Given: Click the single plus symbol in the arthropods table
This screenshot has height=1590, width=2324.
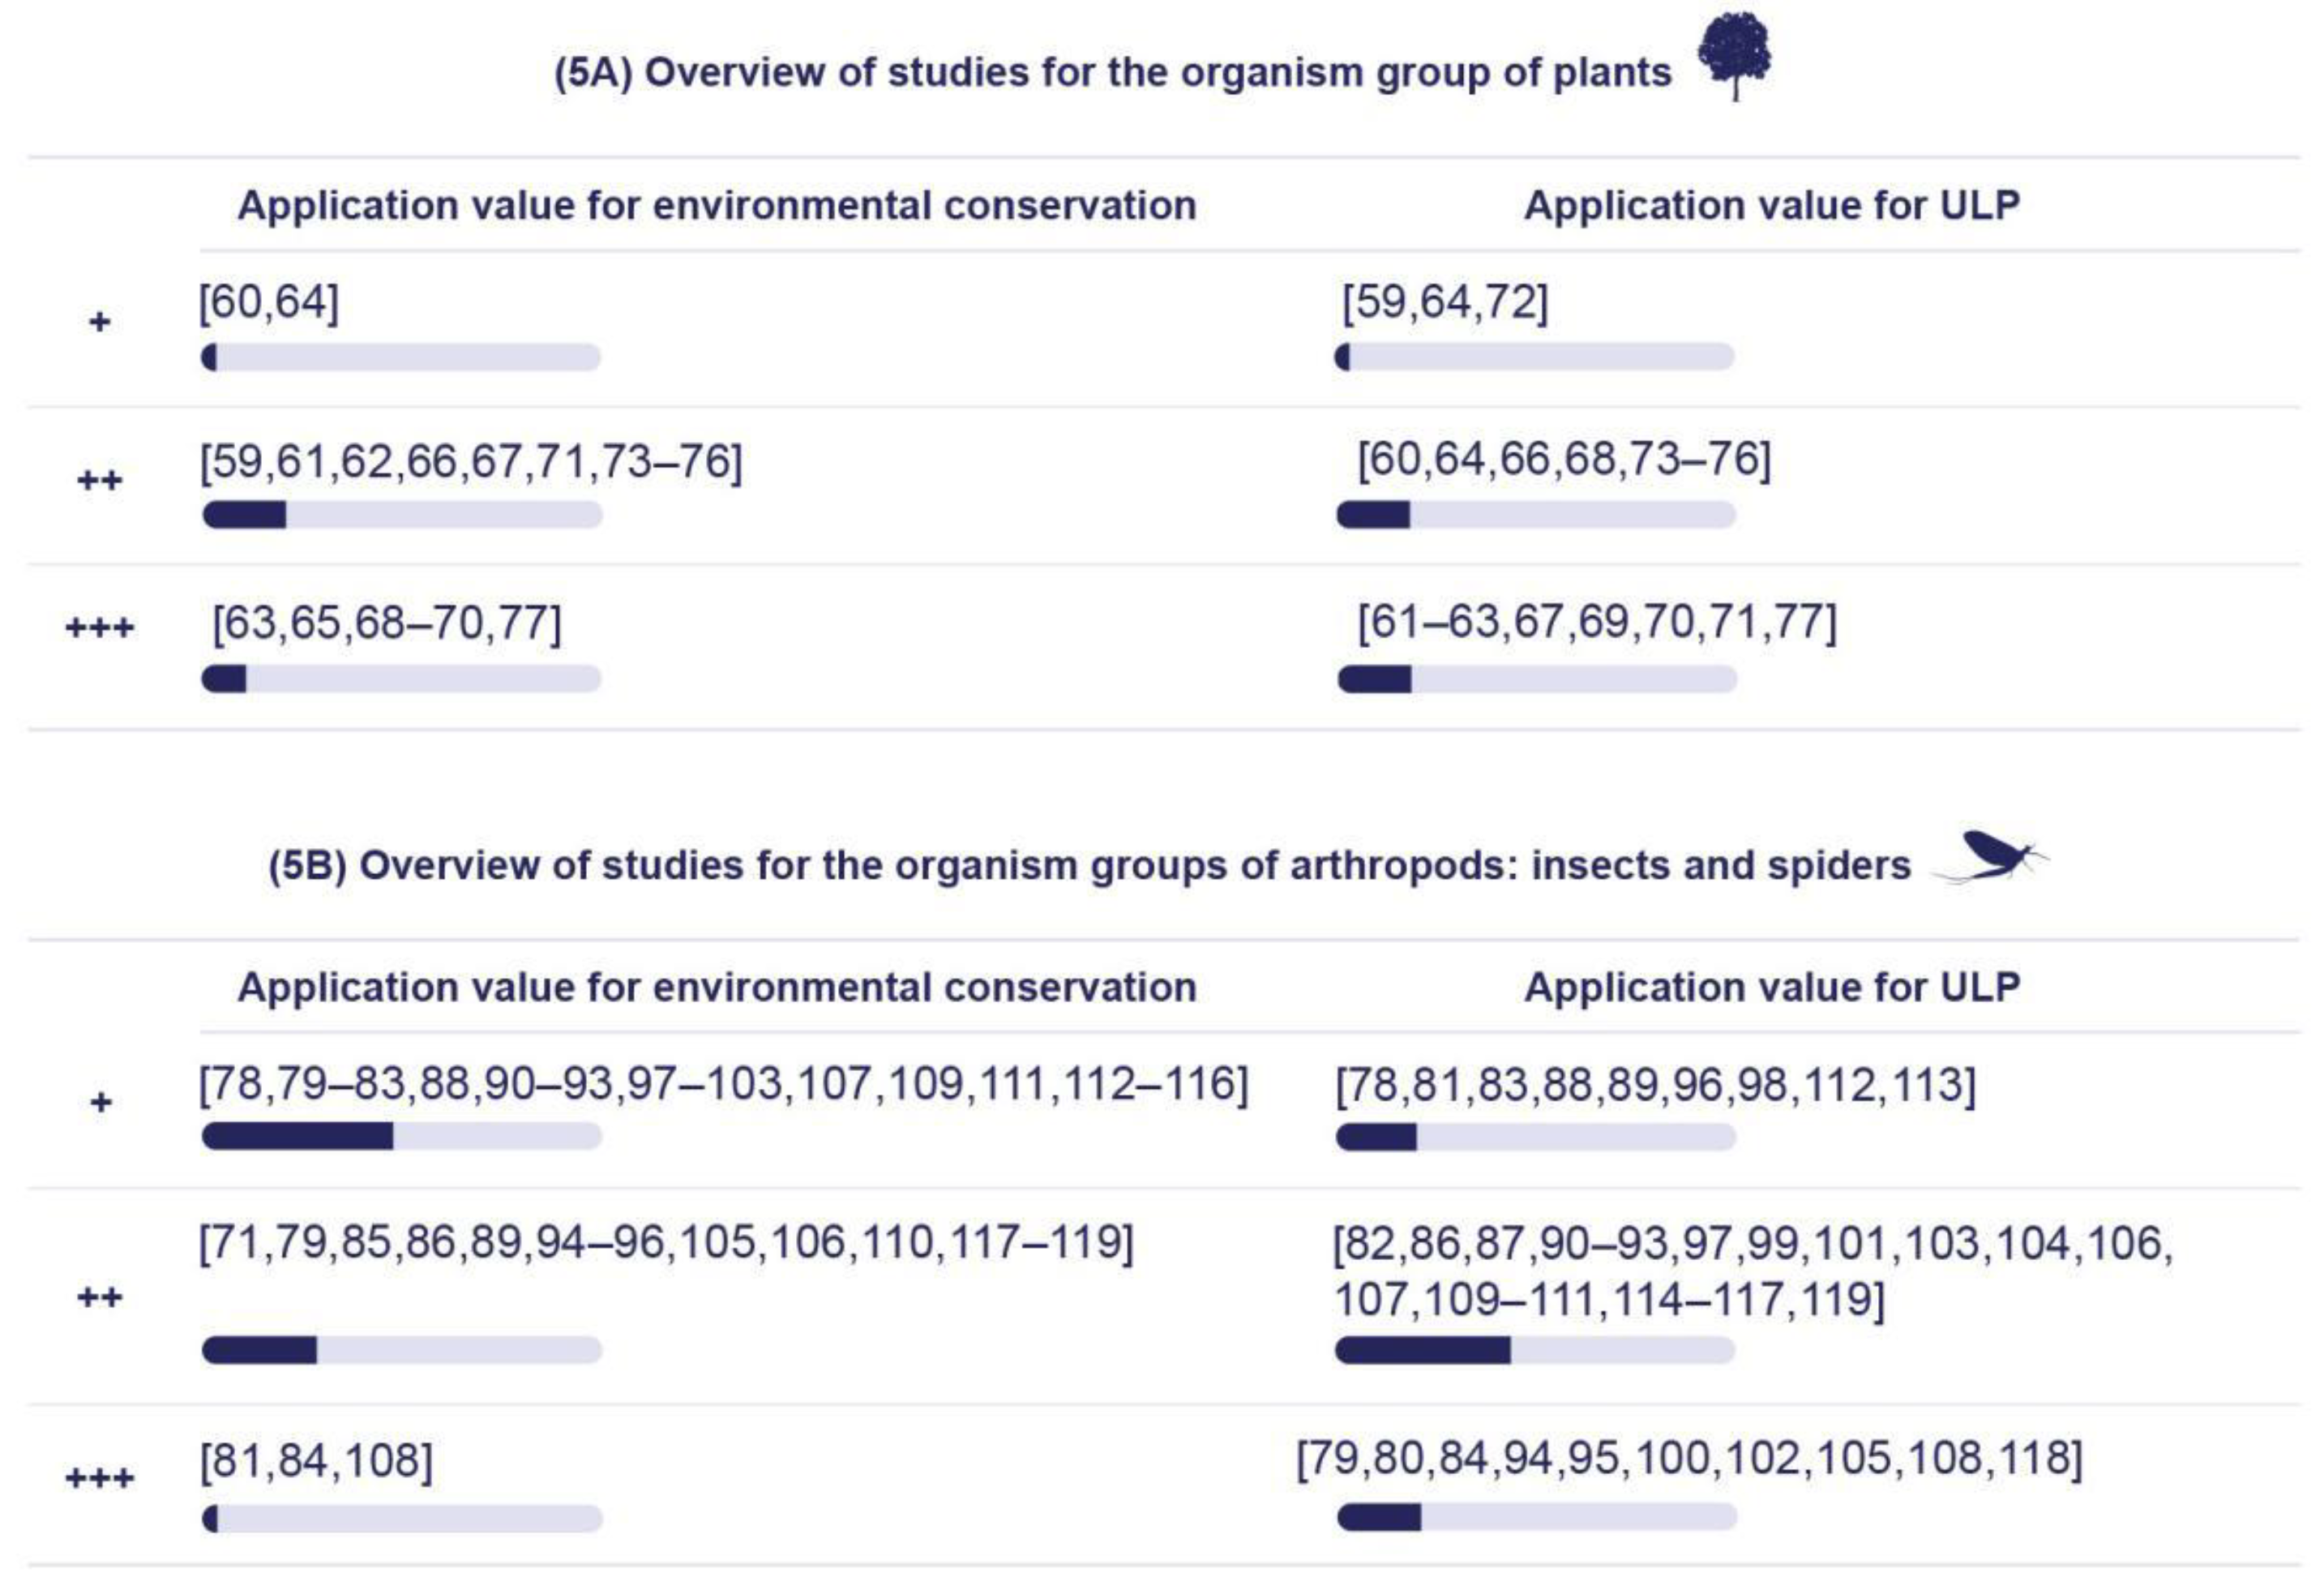Looking at the screenshot, I should point(100,1103).
